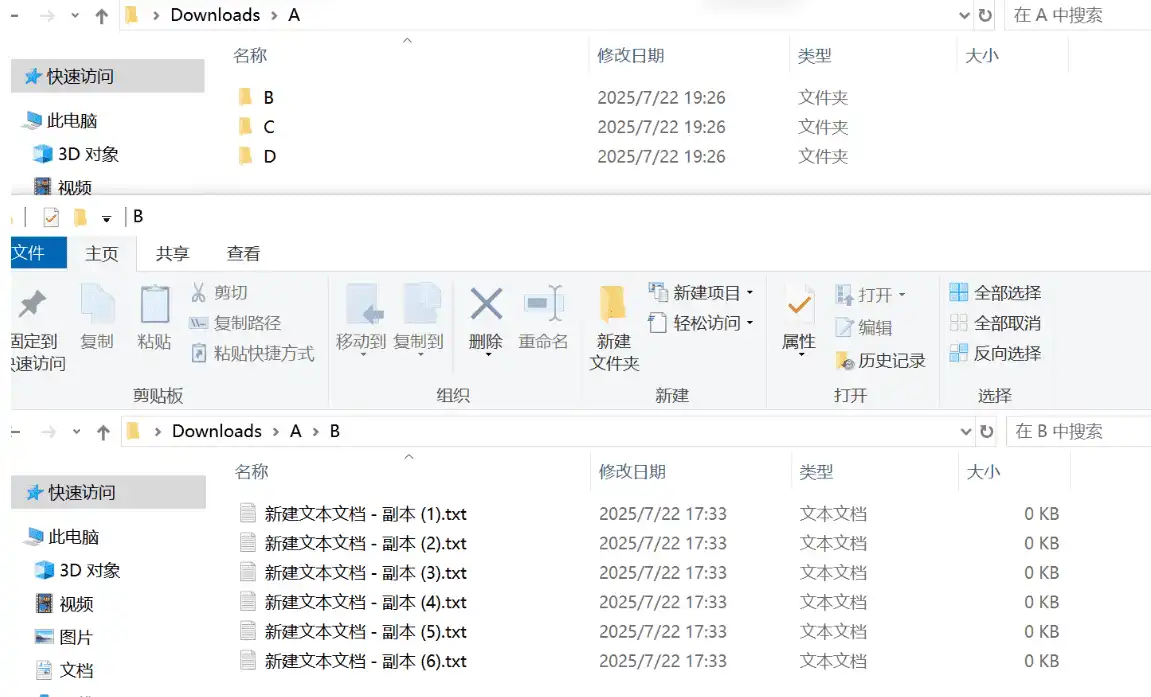Click Copy path (复制路径)
This screenshot has width=1151, height=697.
(235, 323)
